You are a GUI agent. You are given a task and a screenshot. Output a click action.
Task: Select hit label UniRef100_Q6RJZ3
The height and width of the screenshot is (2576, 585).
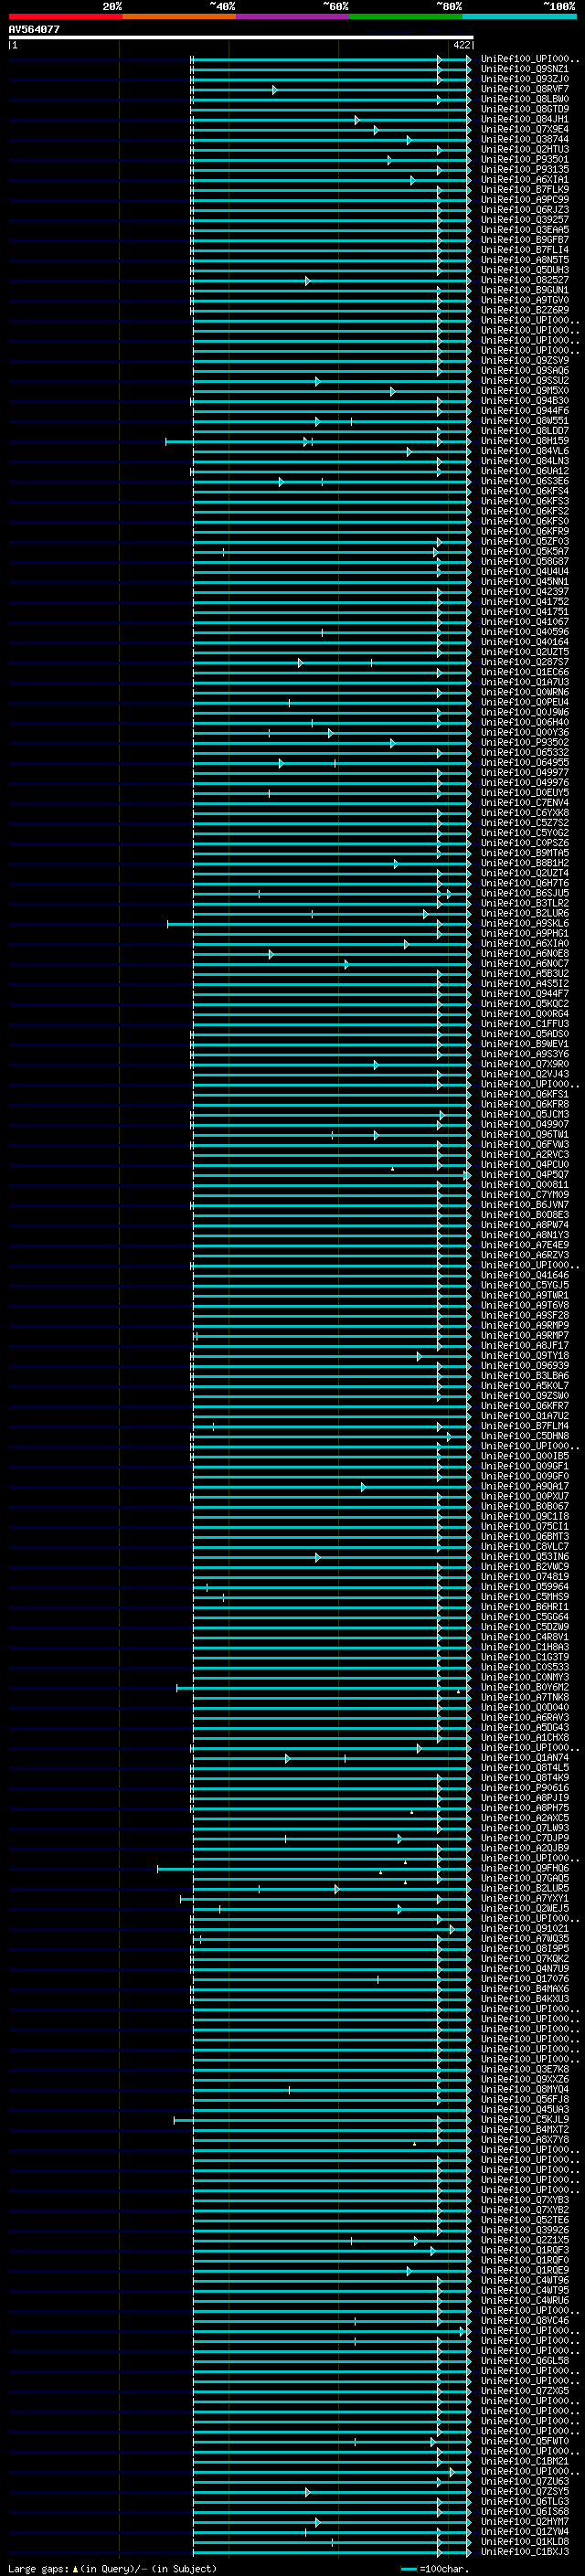525,210
